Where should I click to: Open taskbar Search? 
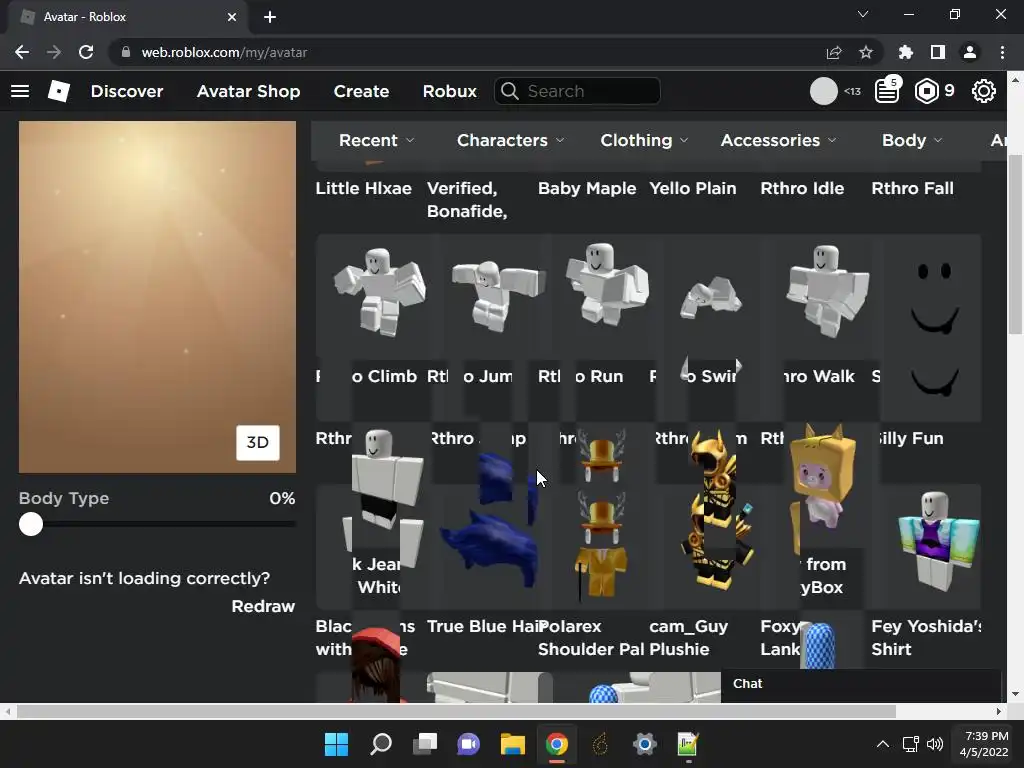pos(381,744)
